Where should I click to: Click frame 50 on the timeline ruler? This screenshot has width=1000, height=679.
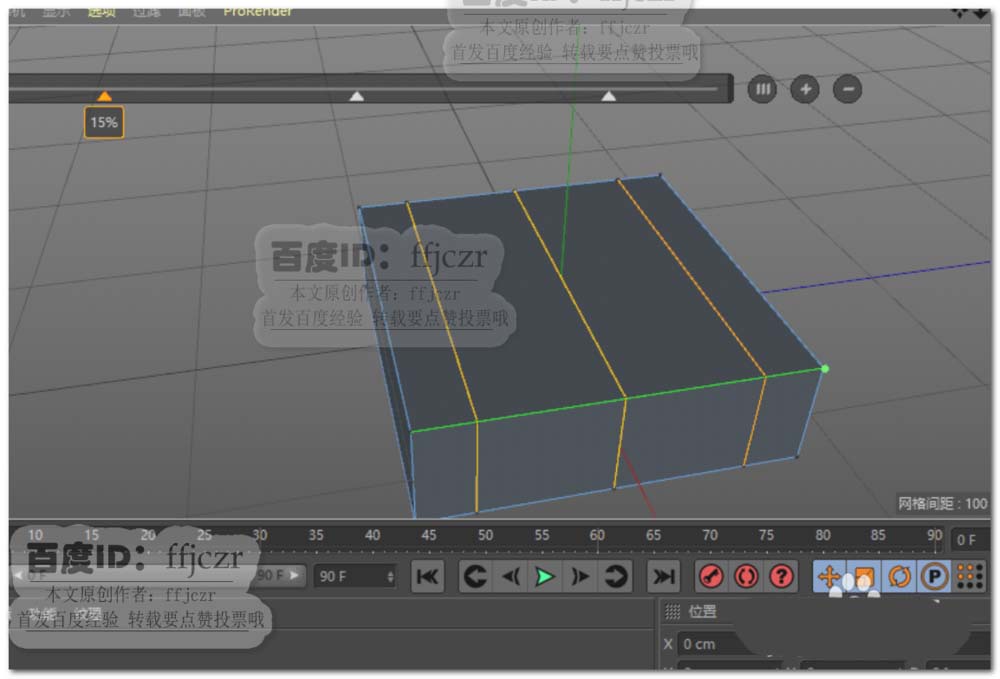(x=485, y=536)
